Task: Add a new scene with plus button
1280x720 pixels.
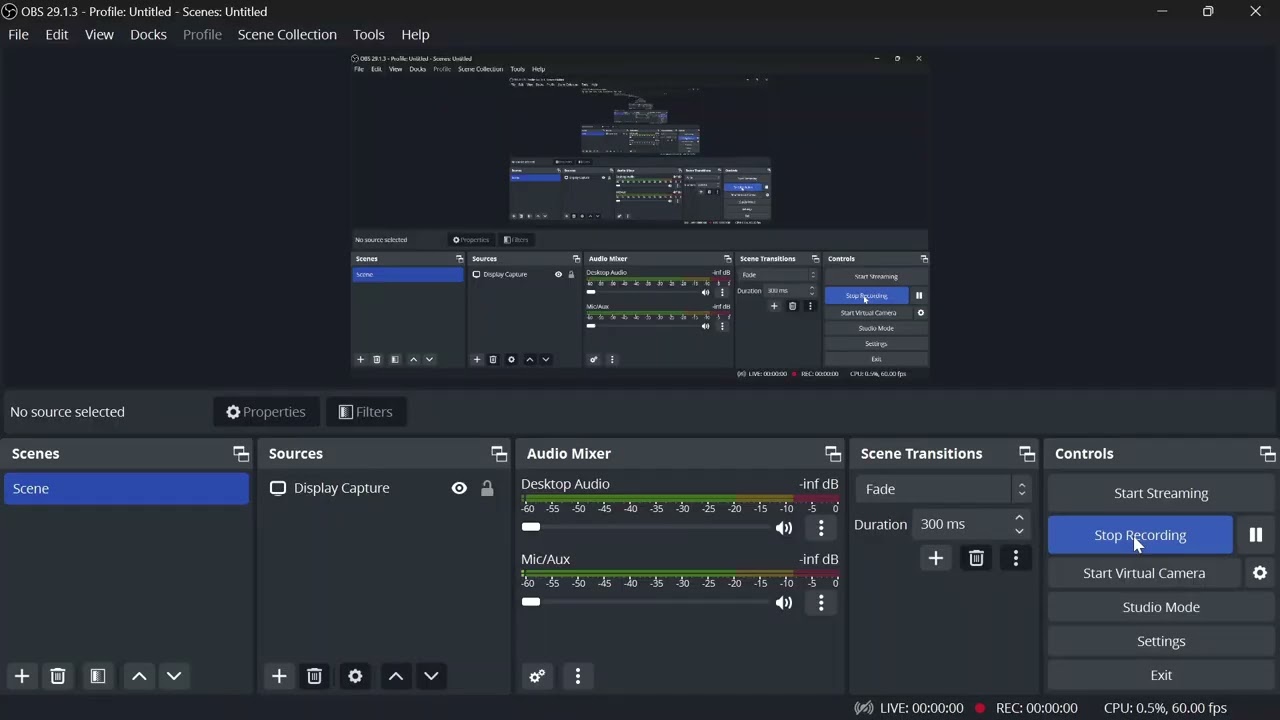Action: pyautogui.click(x=22, y=676)
